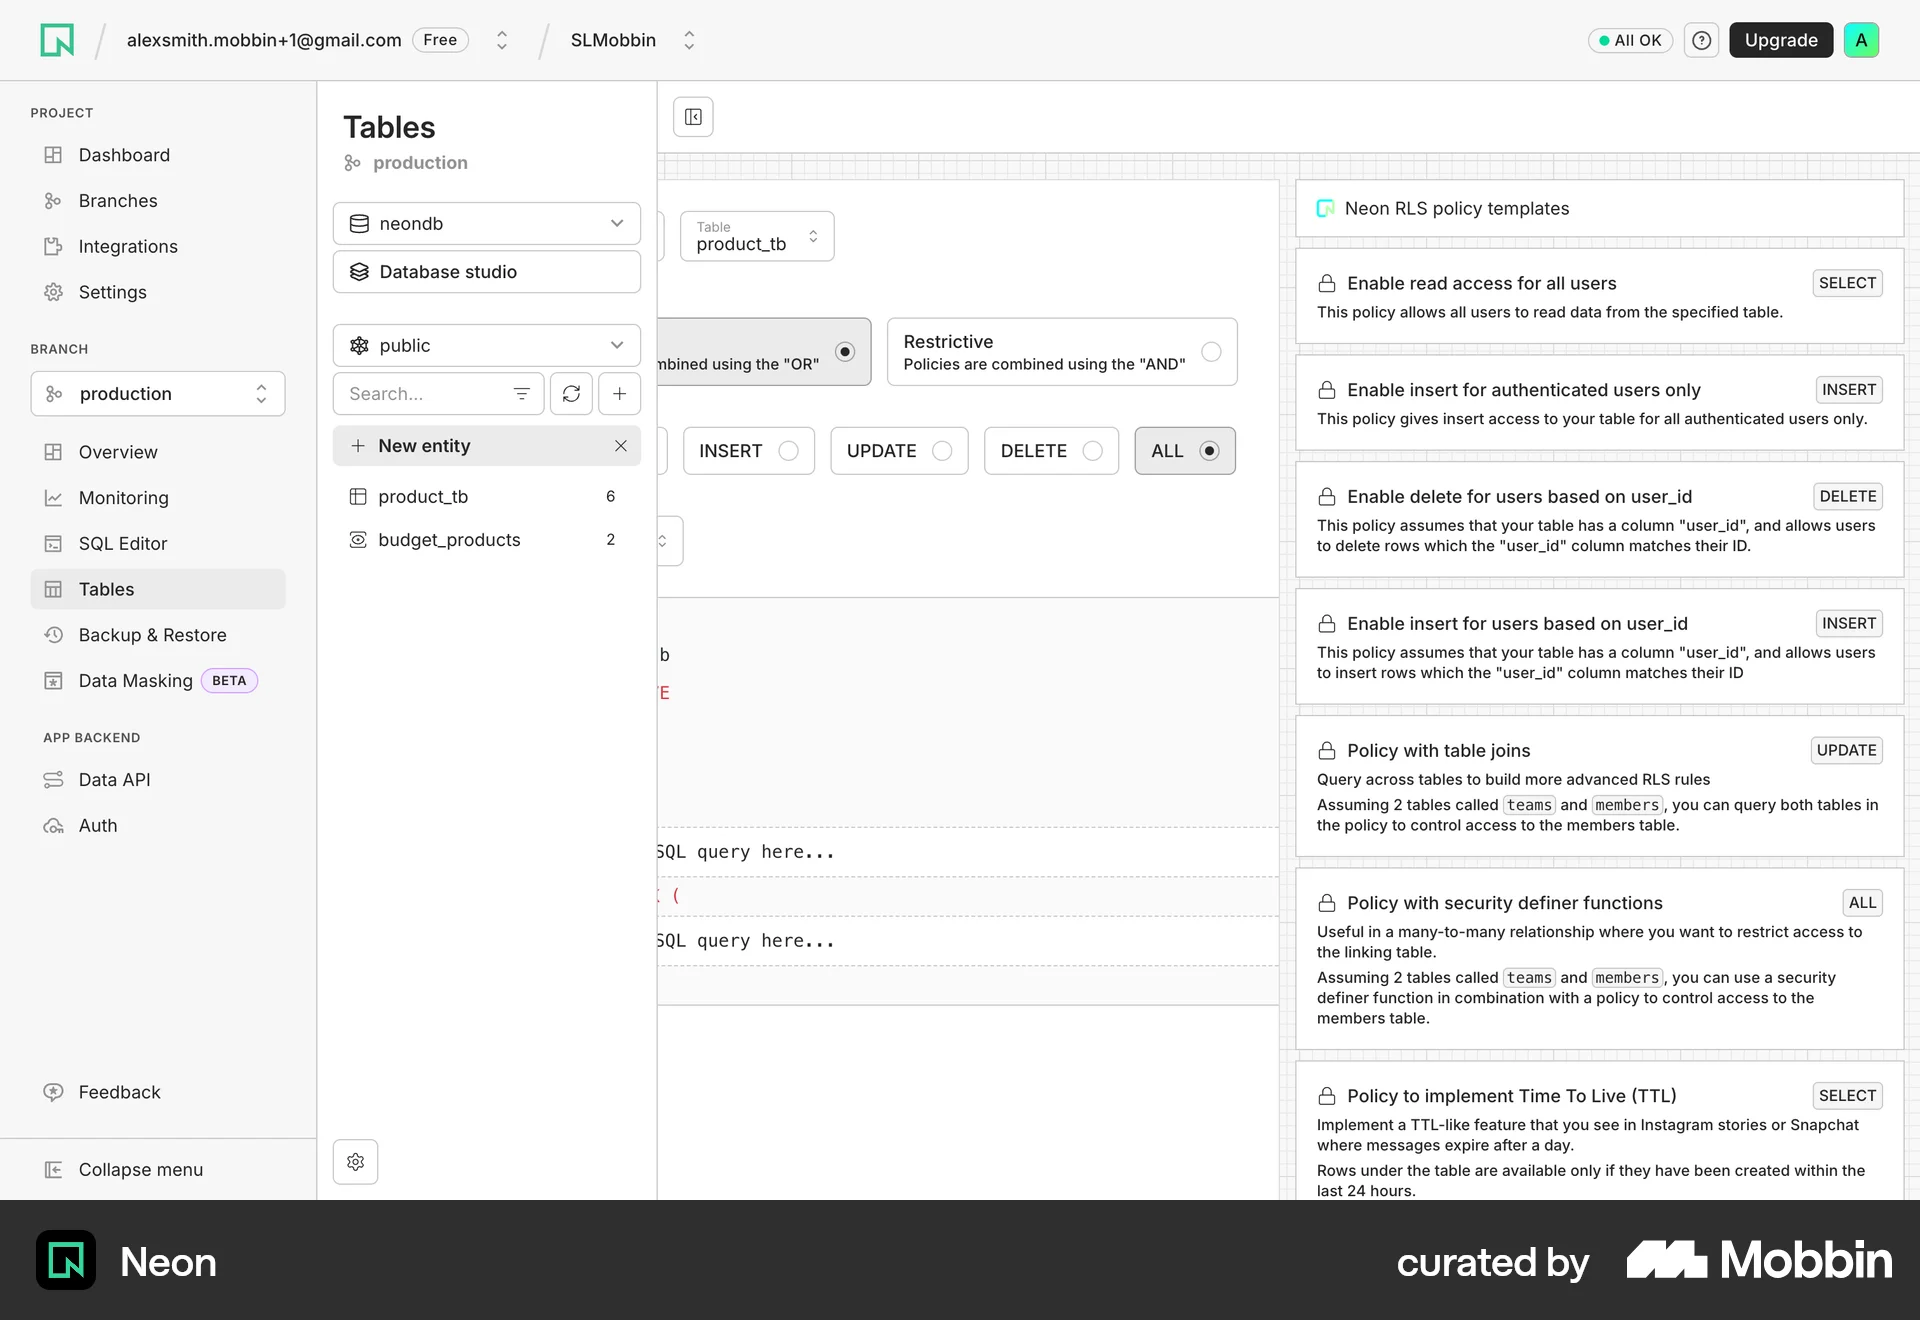Select the UPDATE command radio
This screenshot has height=1320, width=1920.
[x=942, y=451]
